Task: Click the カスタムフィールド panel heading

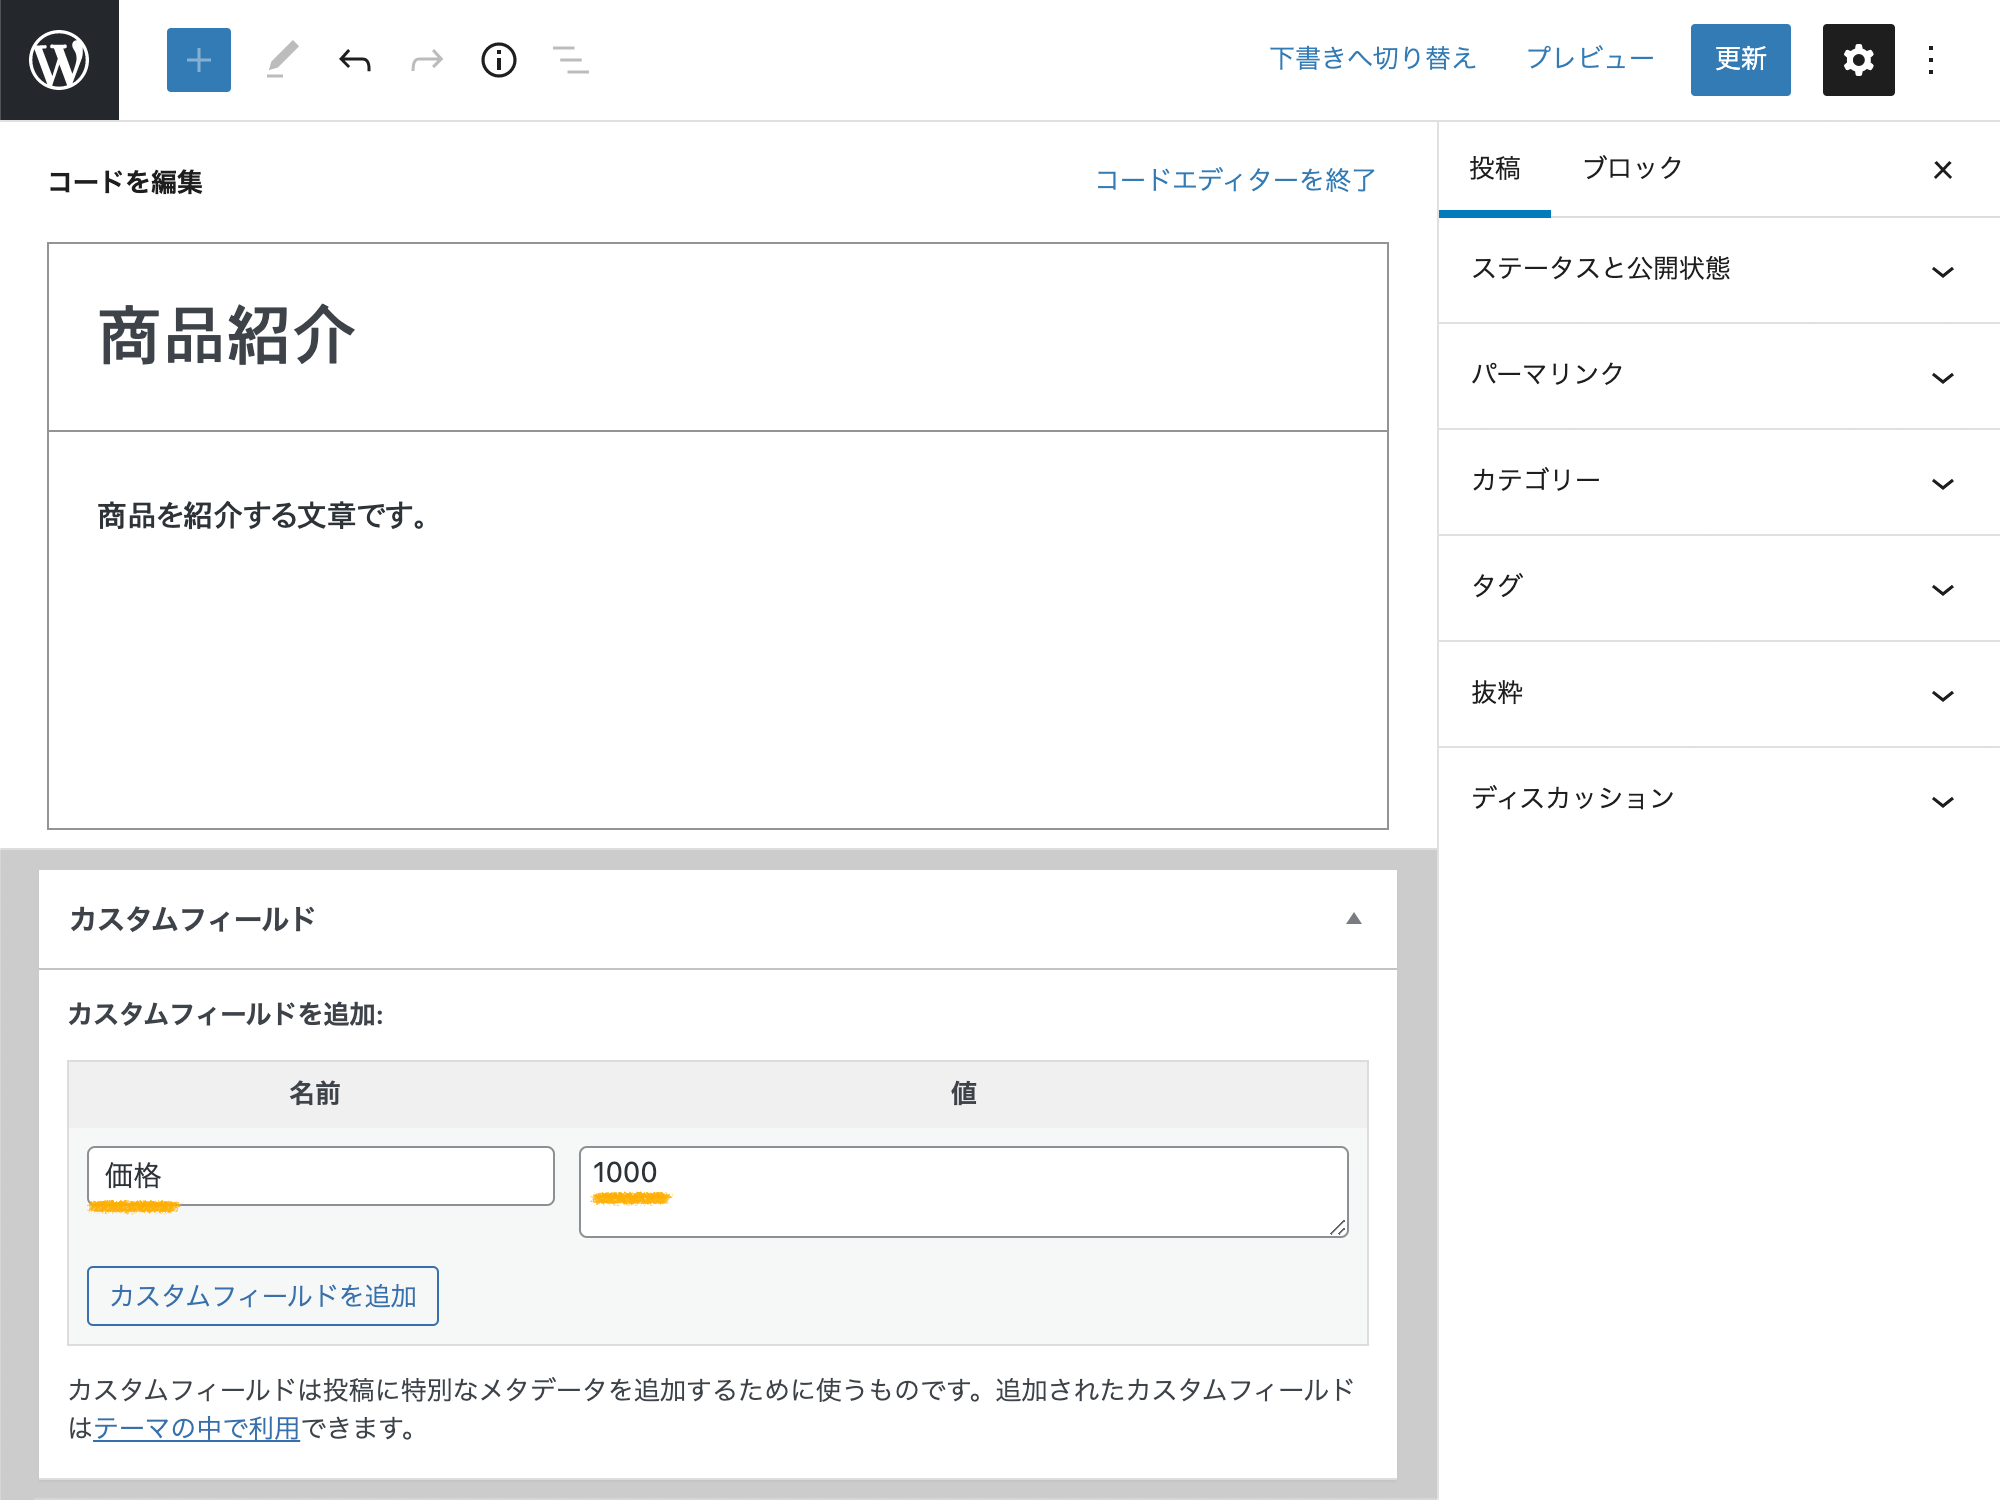Action: coord(193,919)
